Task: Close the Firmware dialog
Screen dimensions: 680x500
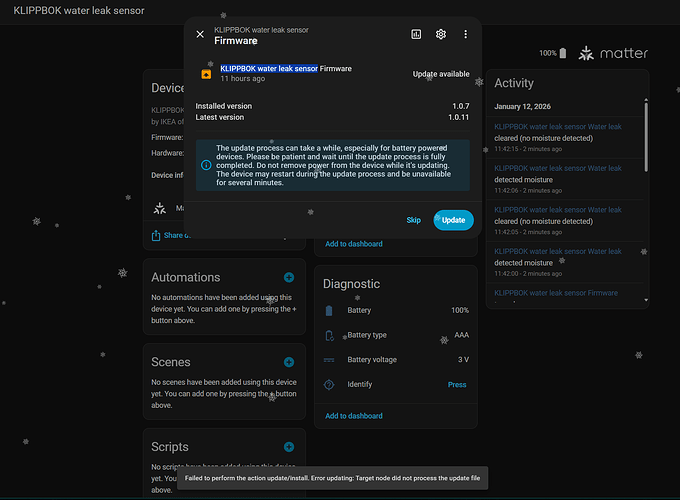Action: click(200, 34)
